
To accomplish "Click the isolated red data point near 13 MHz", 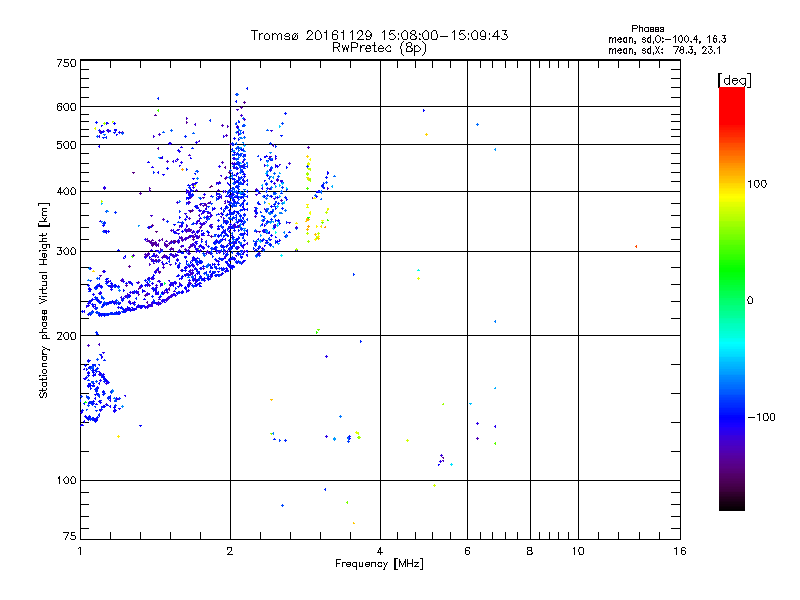I will (636, 246).
